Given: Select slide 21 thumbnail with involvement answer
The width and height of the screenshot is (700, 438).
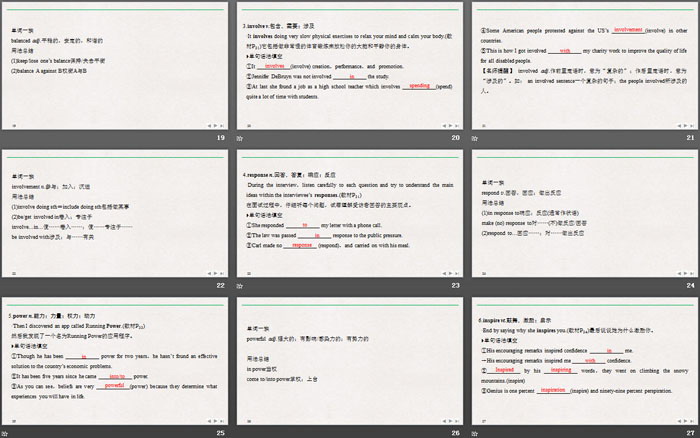Looking at the screenshot, I should [585, 66].
